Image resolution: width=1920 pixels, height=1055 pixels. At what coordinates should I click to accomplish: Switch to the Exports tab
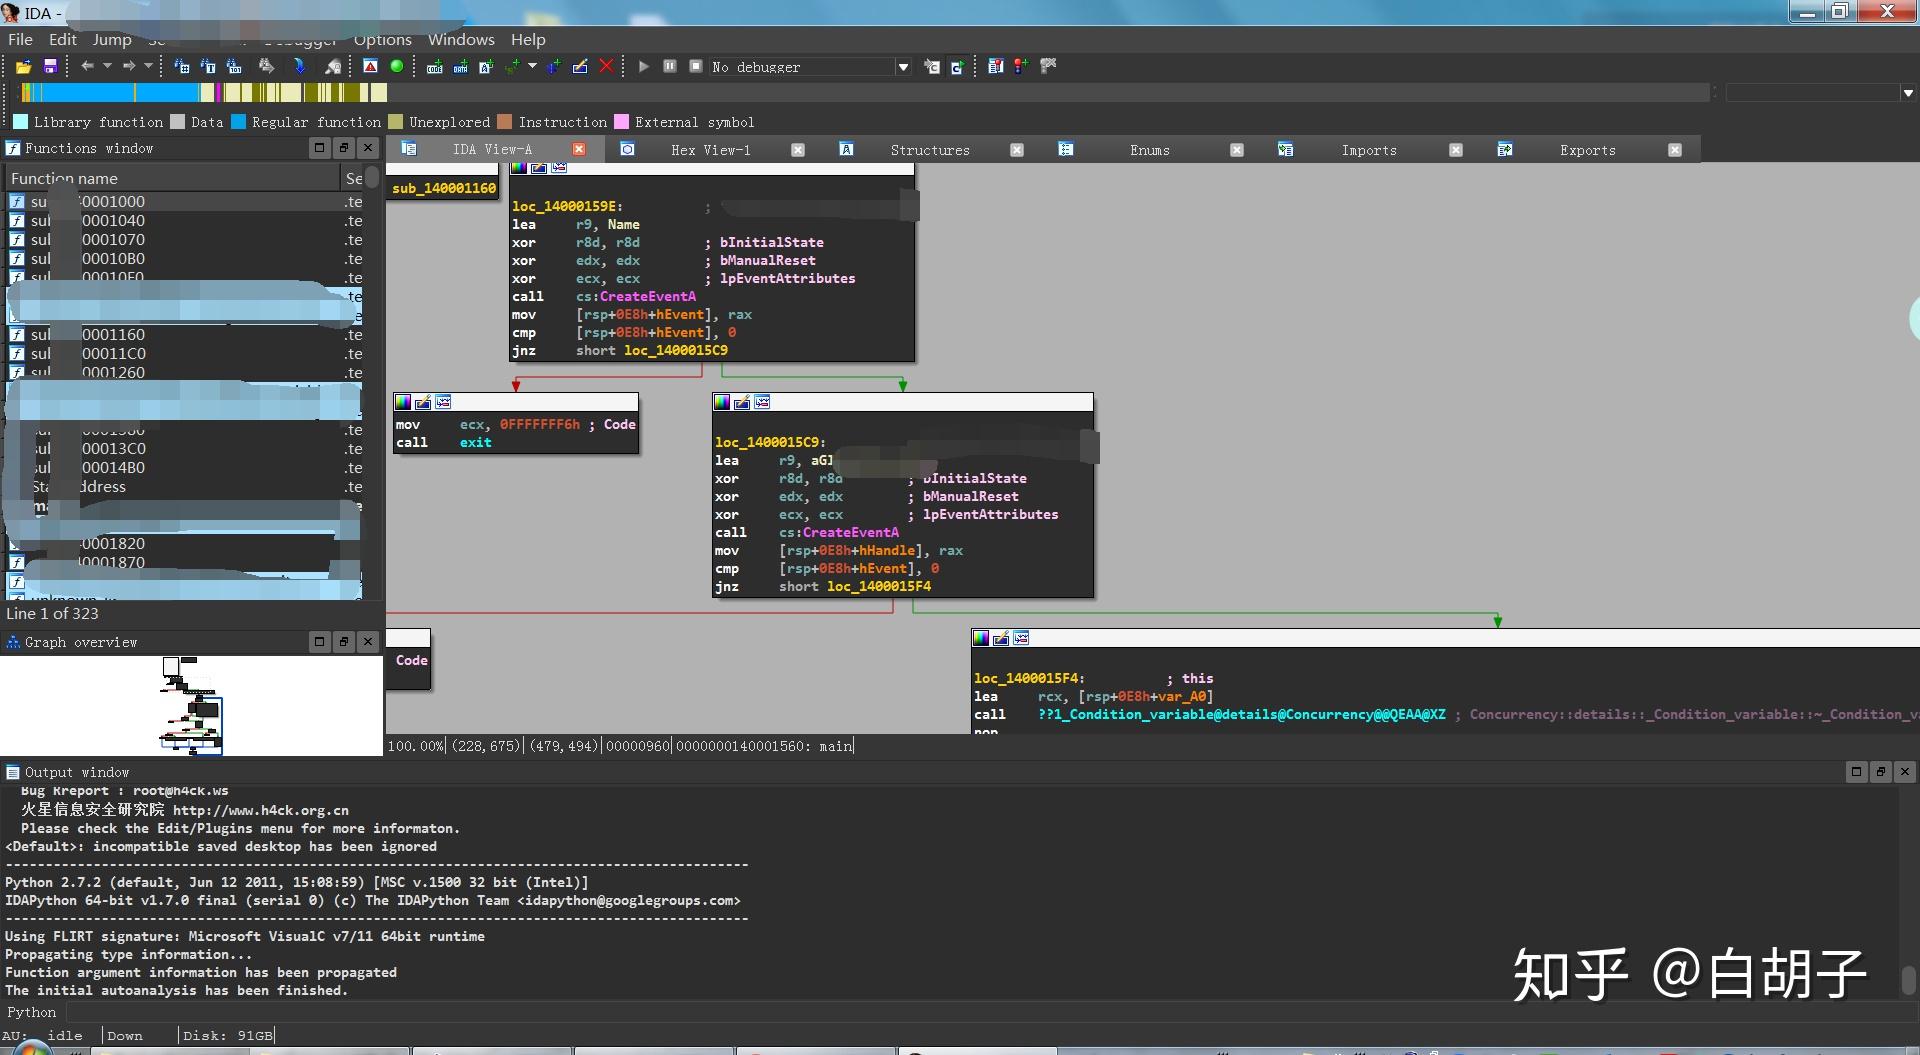click(1588, 150)
